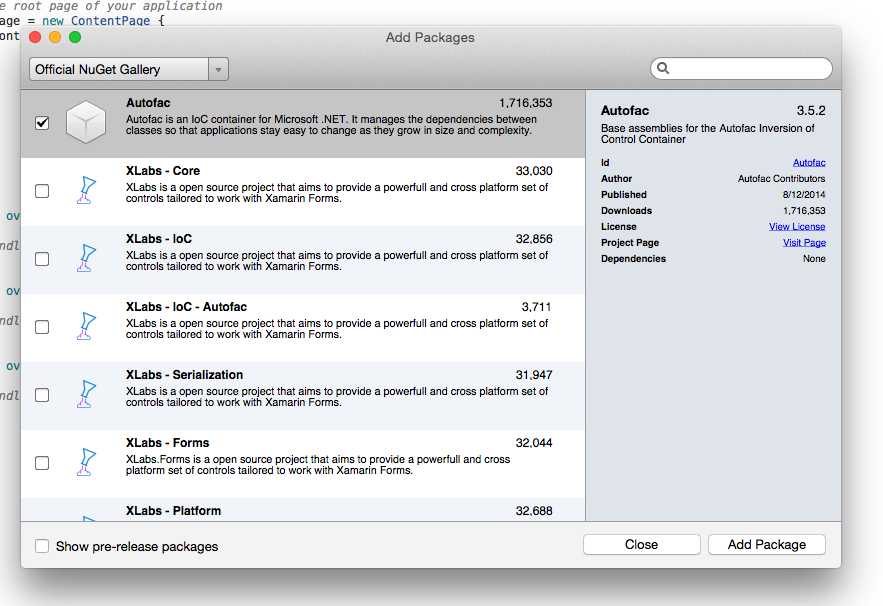Click the XLabs - Core package icon
Viewport: 883px width, 606px height.
(86, 190)
